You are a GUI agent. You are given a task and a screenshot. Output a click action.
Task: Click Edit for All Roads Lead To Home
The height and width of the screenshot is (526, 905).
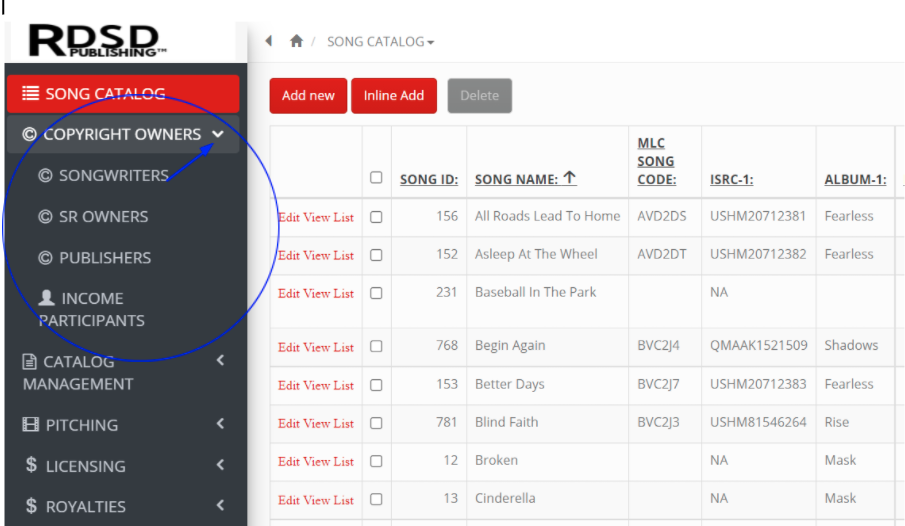pyautogui.click(x=289, y=218)
